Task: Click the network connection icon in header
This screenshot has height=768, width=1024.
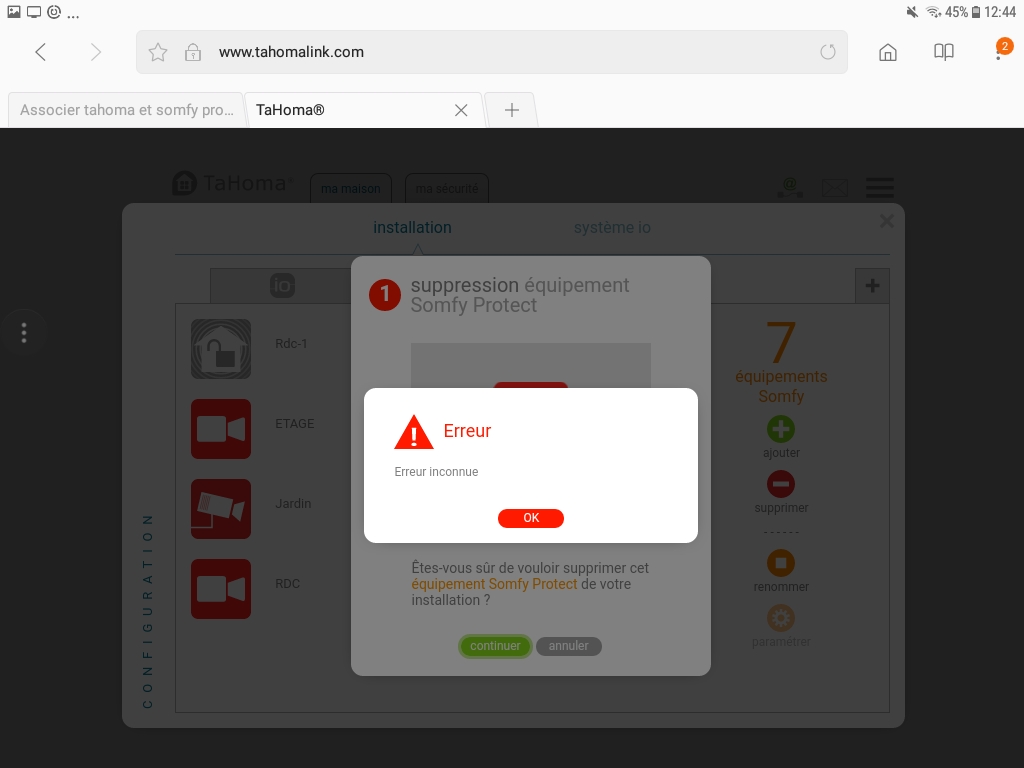Action: [790, 188]
